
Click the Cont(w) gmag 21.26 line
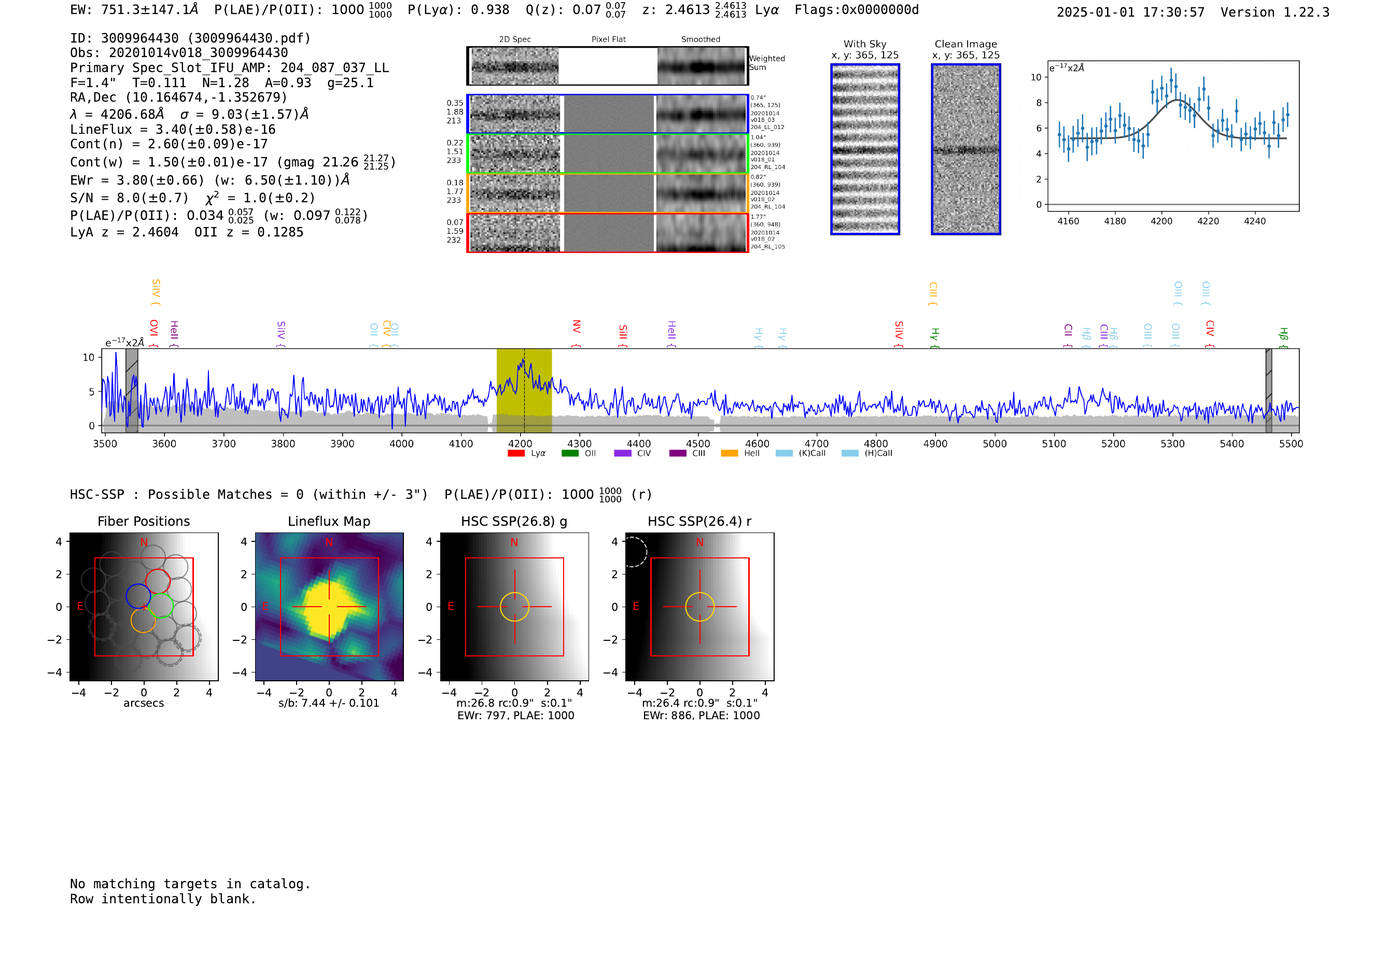coord(233,162)
